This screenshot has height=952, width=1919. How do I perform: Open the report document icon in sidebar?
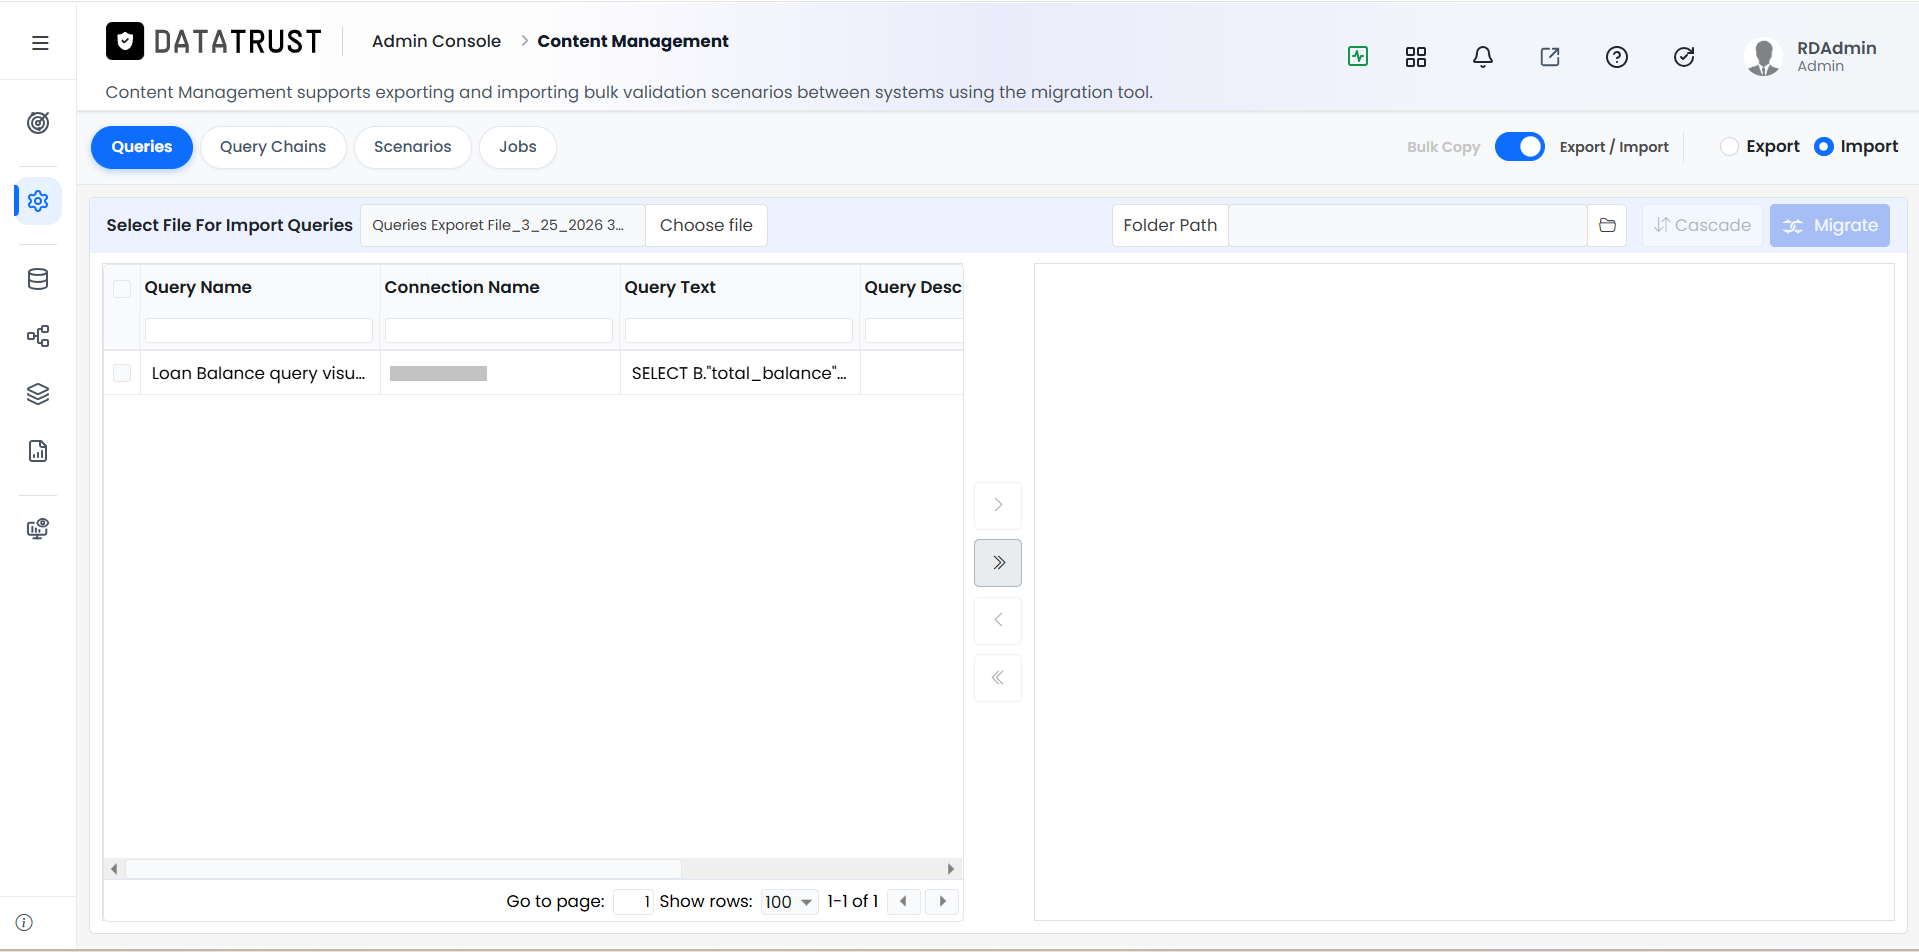coord(38,451)
